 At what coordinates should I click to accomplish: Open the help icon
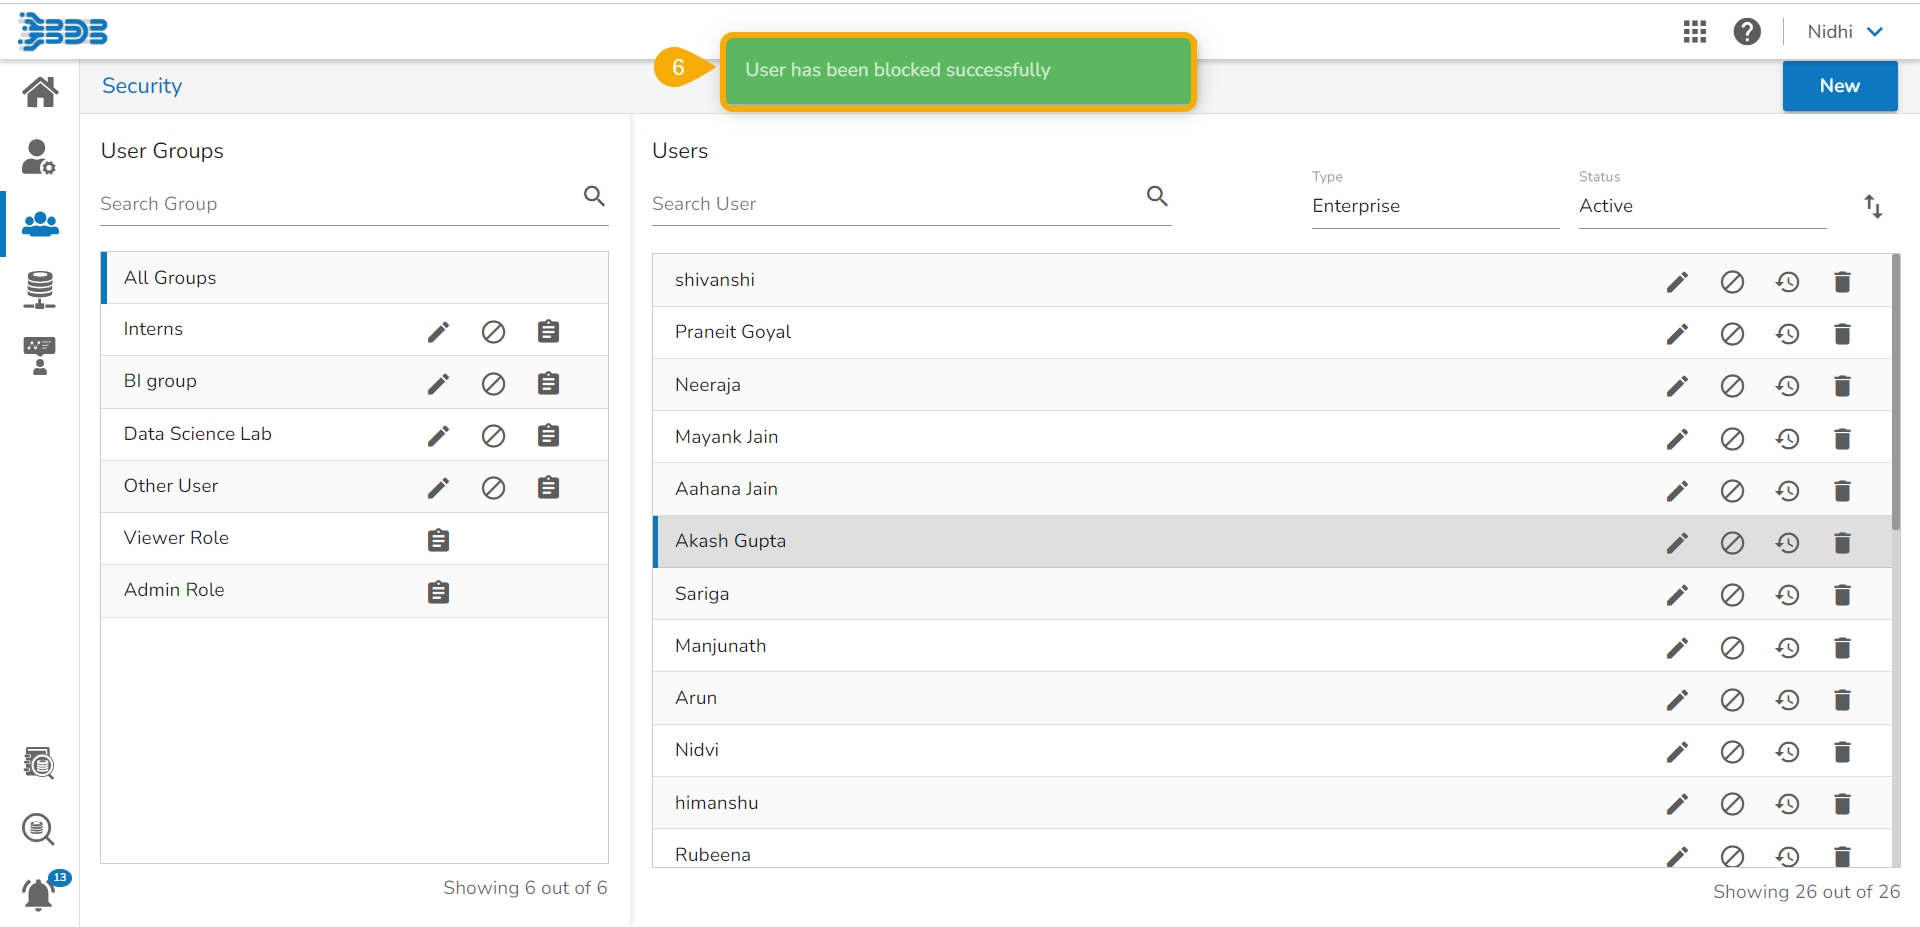click(x=1746, y=32)
